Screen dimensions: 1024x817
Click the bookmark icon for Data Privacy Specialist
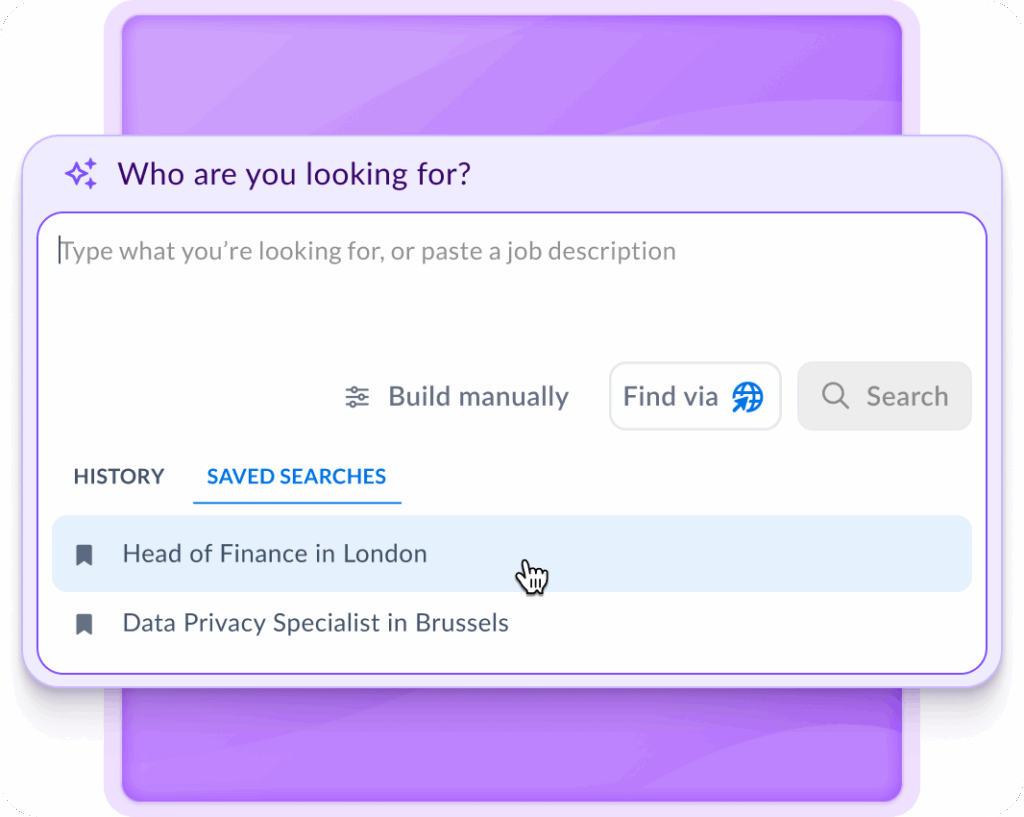click(x=85, y=624)
